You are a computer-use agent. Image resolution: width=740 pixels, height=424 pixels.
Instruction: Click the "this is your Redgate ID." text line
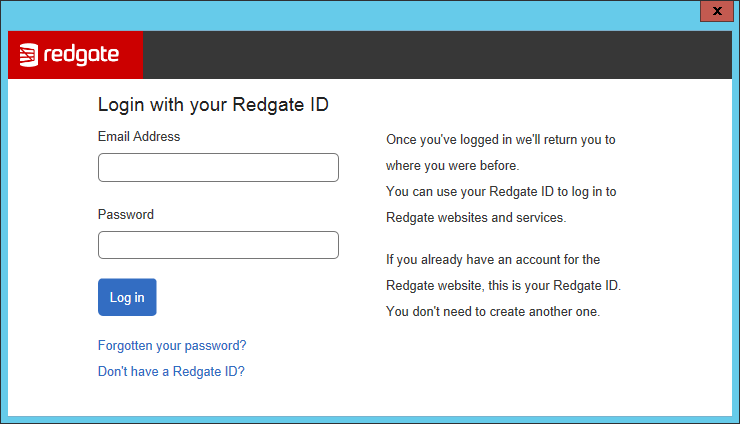pyautogui.click(x=503, y=286)
